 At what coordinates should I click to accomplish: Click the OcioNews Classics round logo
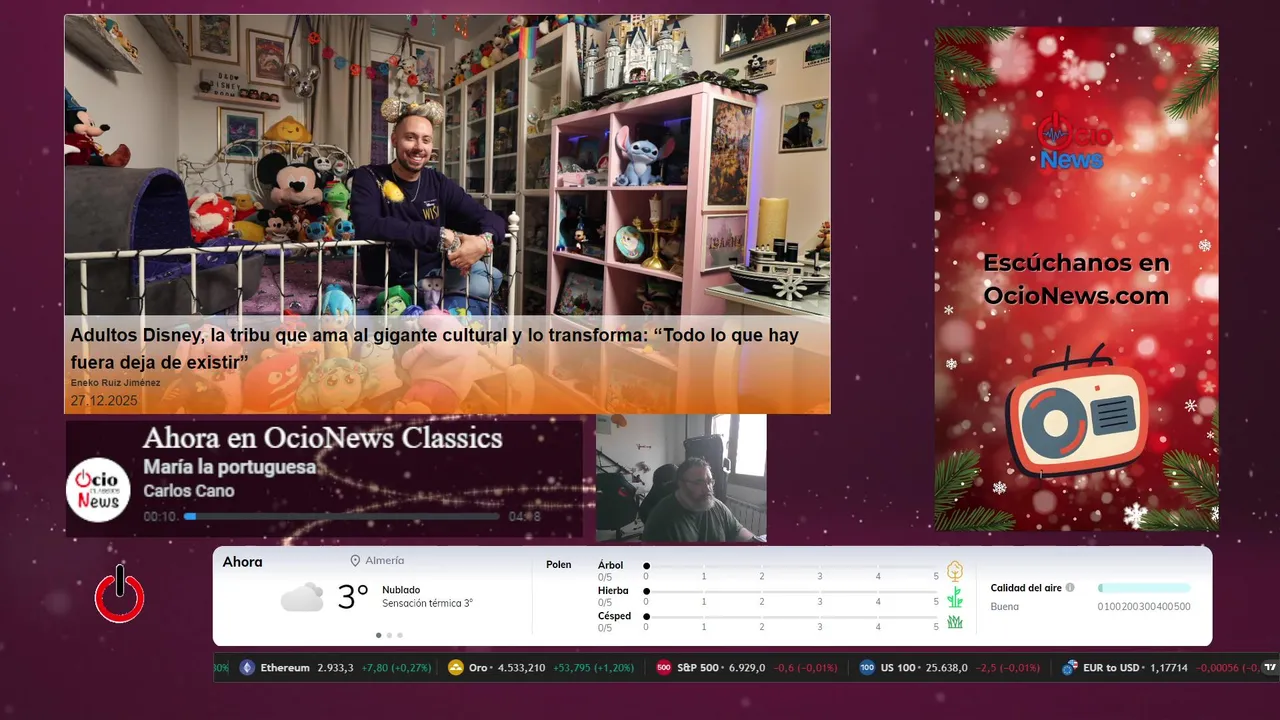coord(98,490)
